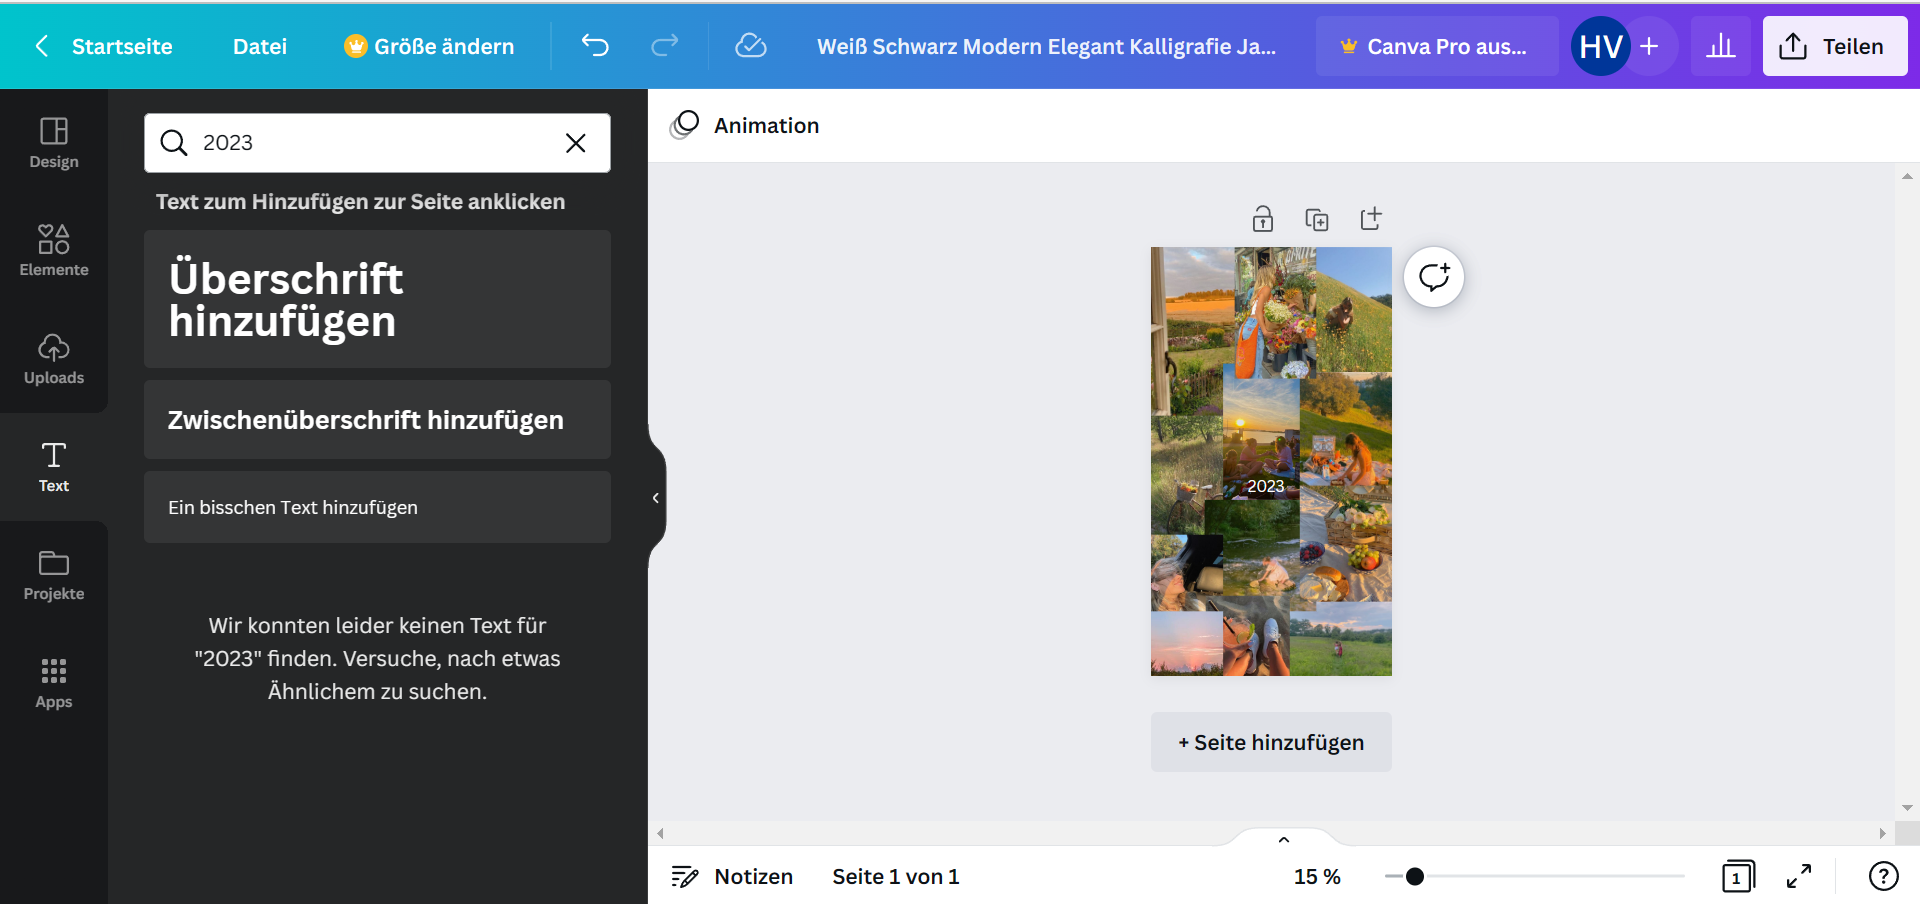Toggle the grid view page icon
Screen dimensions: 1920x904
(x=1738, y=876)
